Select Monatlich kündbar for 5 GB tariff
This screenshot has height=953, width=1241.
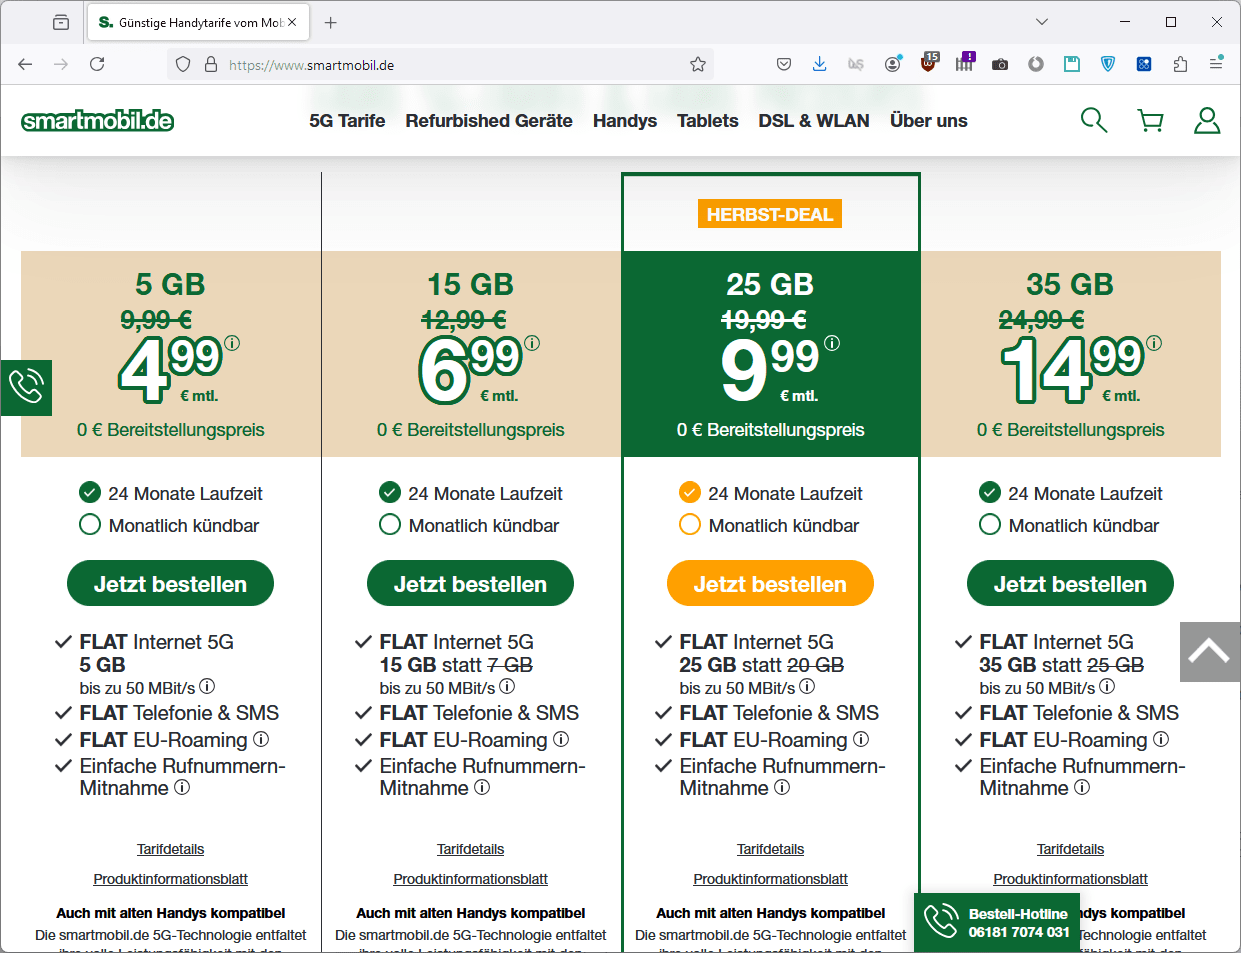coord(90,524)
